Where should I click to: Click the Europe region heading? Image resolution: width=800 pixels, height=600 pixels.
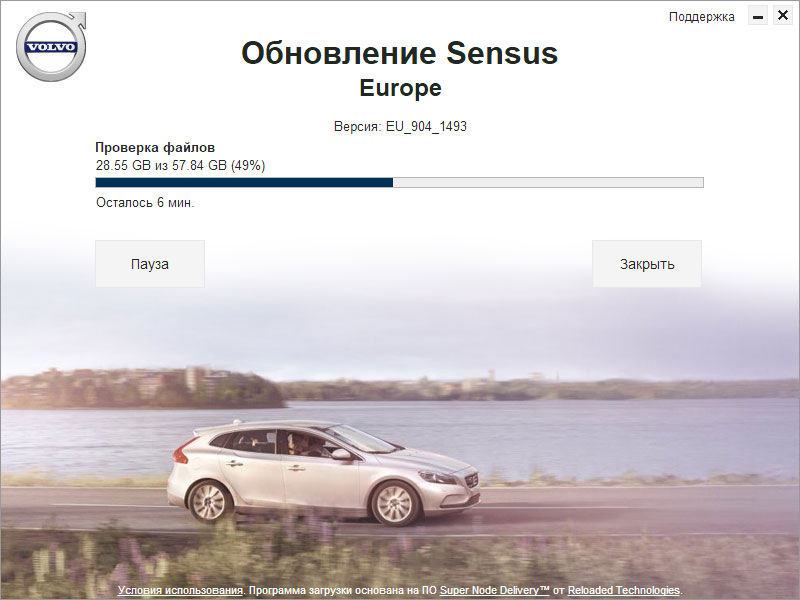(400, 88)
